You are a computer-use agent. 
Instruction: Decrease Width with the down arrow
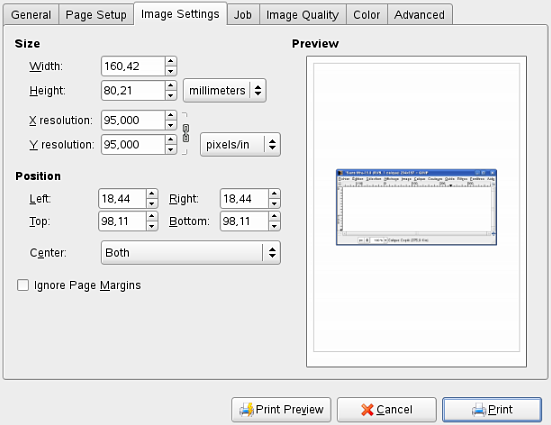click(171, 71)
